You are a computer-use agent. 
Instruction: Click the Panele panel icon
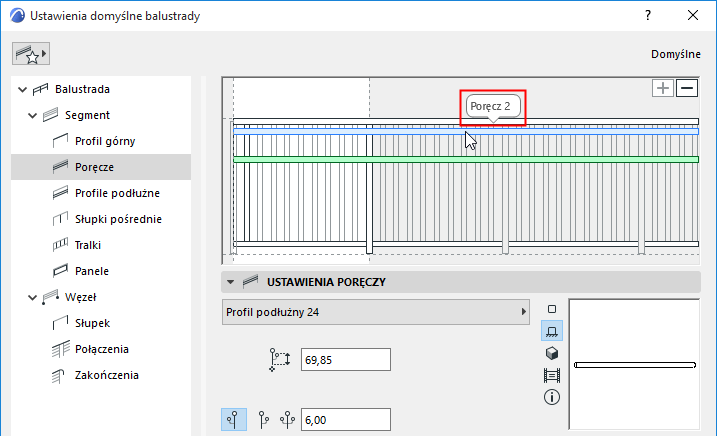tap(60, 271)
